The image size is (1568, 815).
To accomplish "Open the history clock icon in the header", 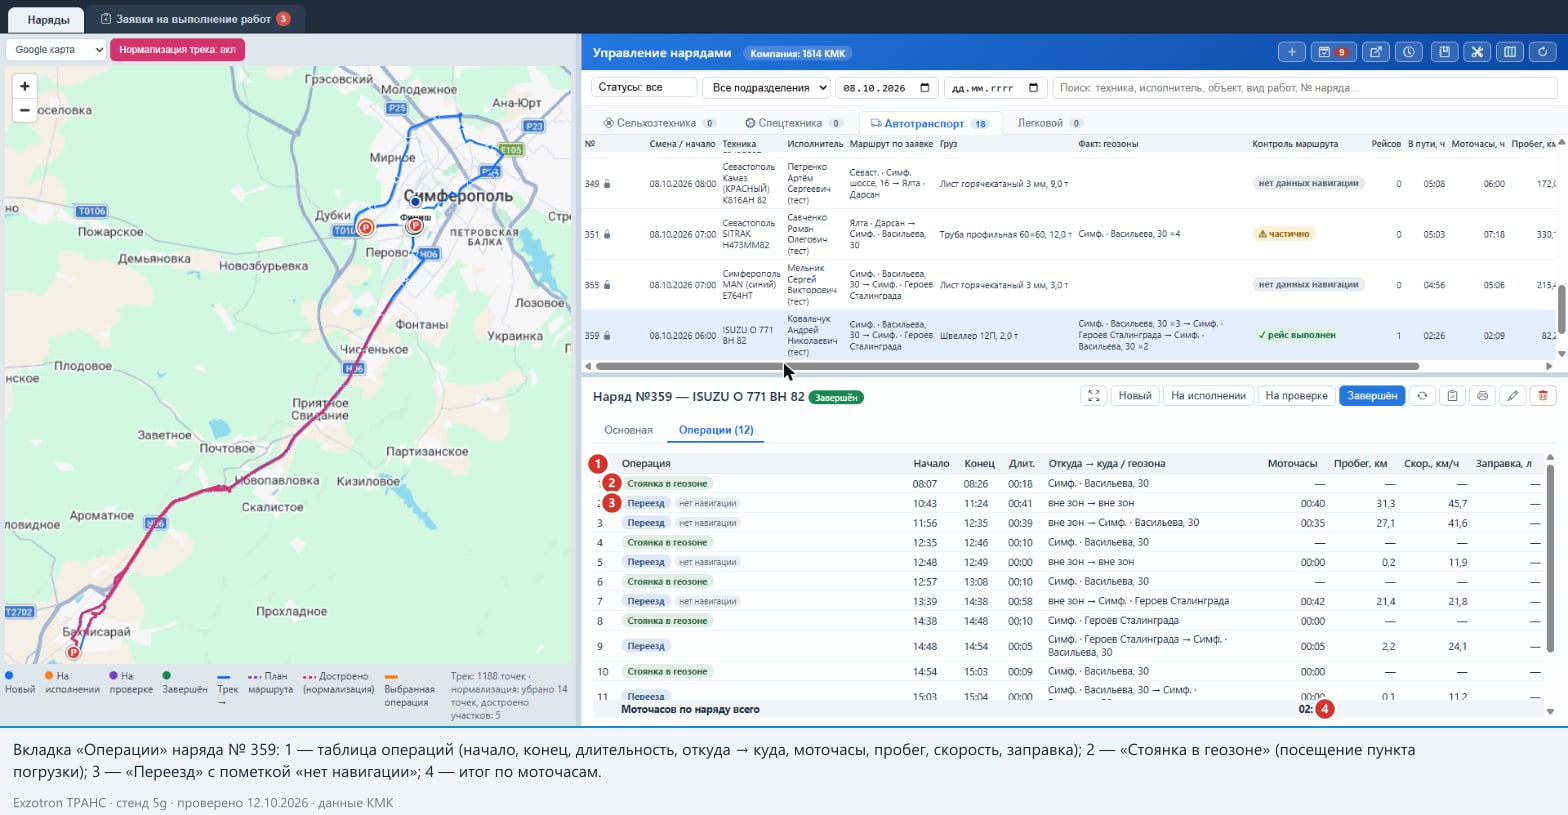I will pos(1409,52).
